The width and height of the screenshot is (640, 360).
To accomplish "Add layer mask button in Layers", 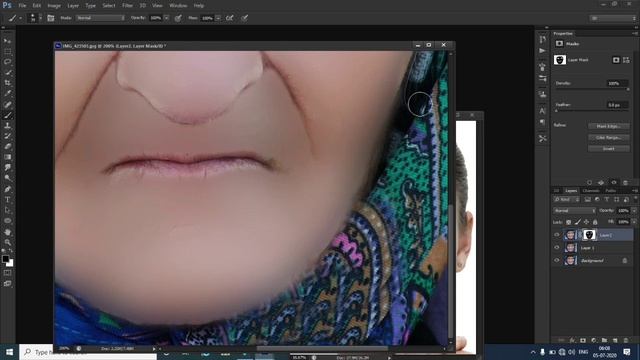I will coord(583,340).
